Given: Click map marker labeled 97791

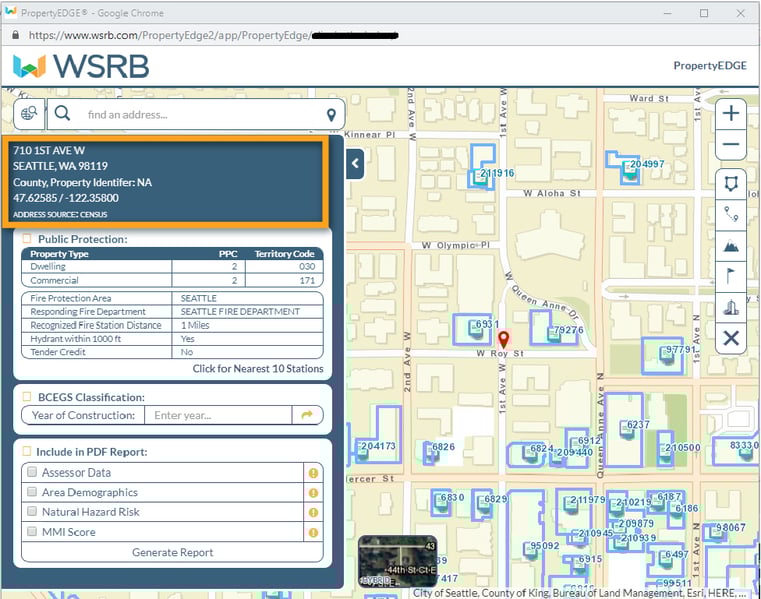Looking at the screenshot, I should point(667,356).
